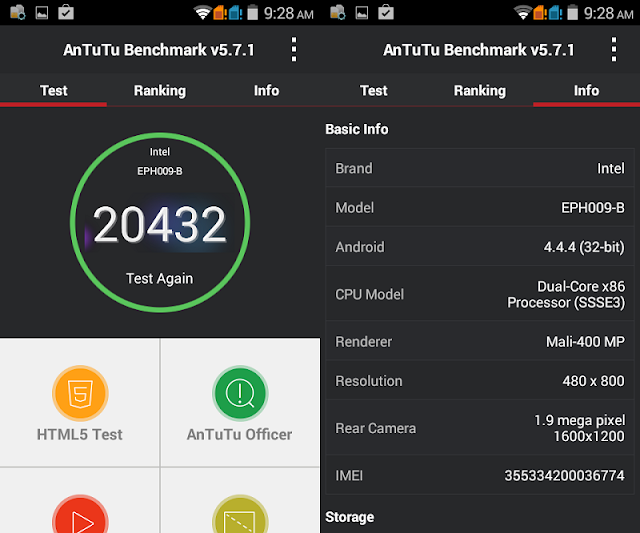
Task: Select Info tab on right screen
Action: click(x=587, y=90)
